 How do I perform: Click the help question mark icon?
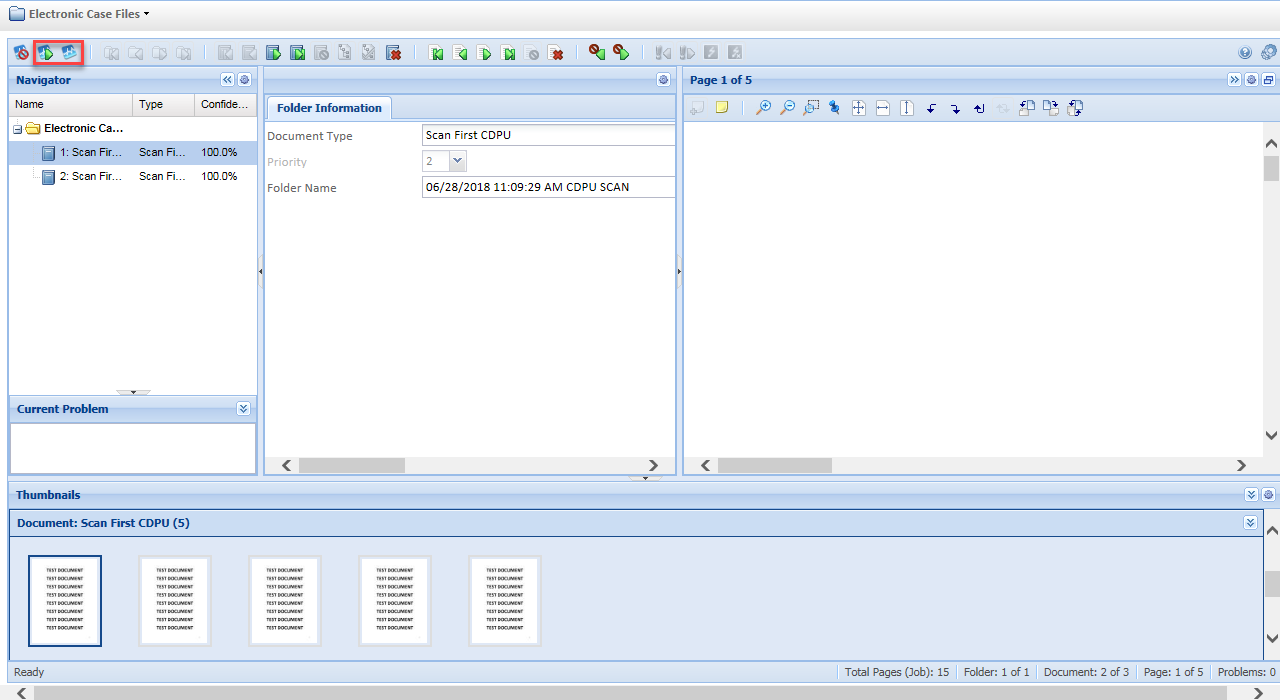click(x=1245, y=53)
